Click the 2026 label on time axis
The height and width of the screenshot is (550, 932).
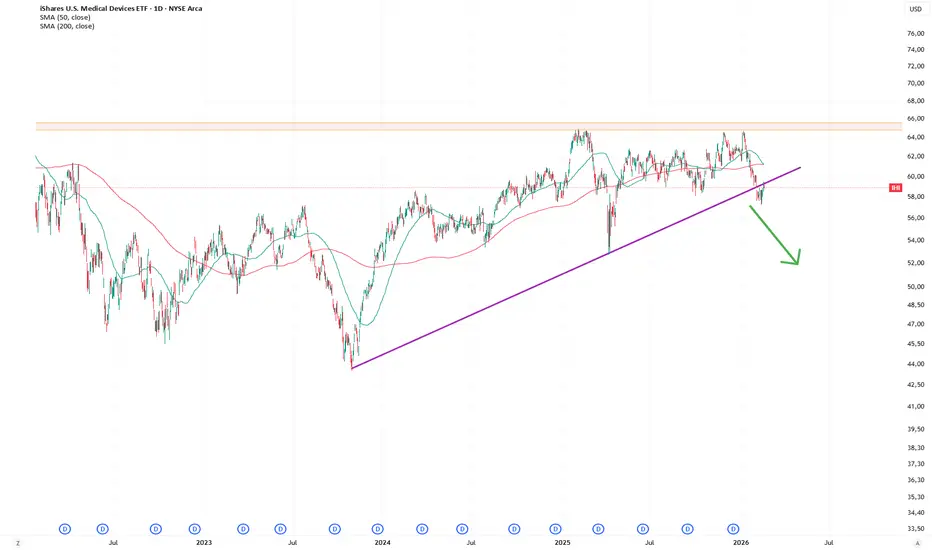pyautogui.click(x=741, y=543)
